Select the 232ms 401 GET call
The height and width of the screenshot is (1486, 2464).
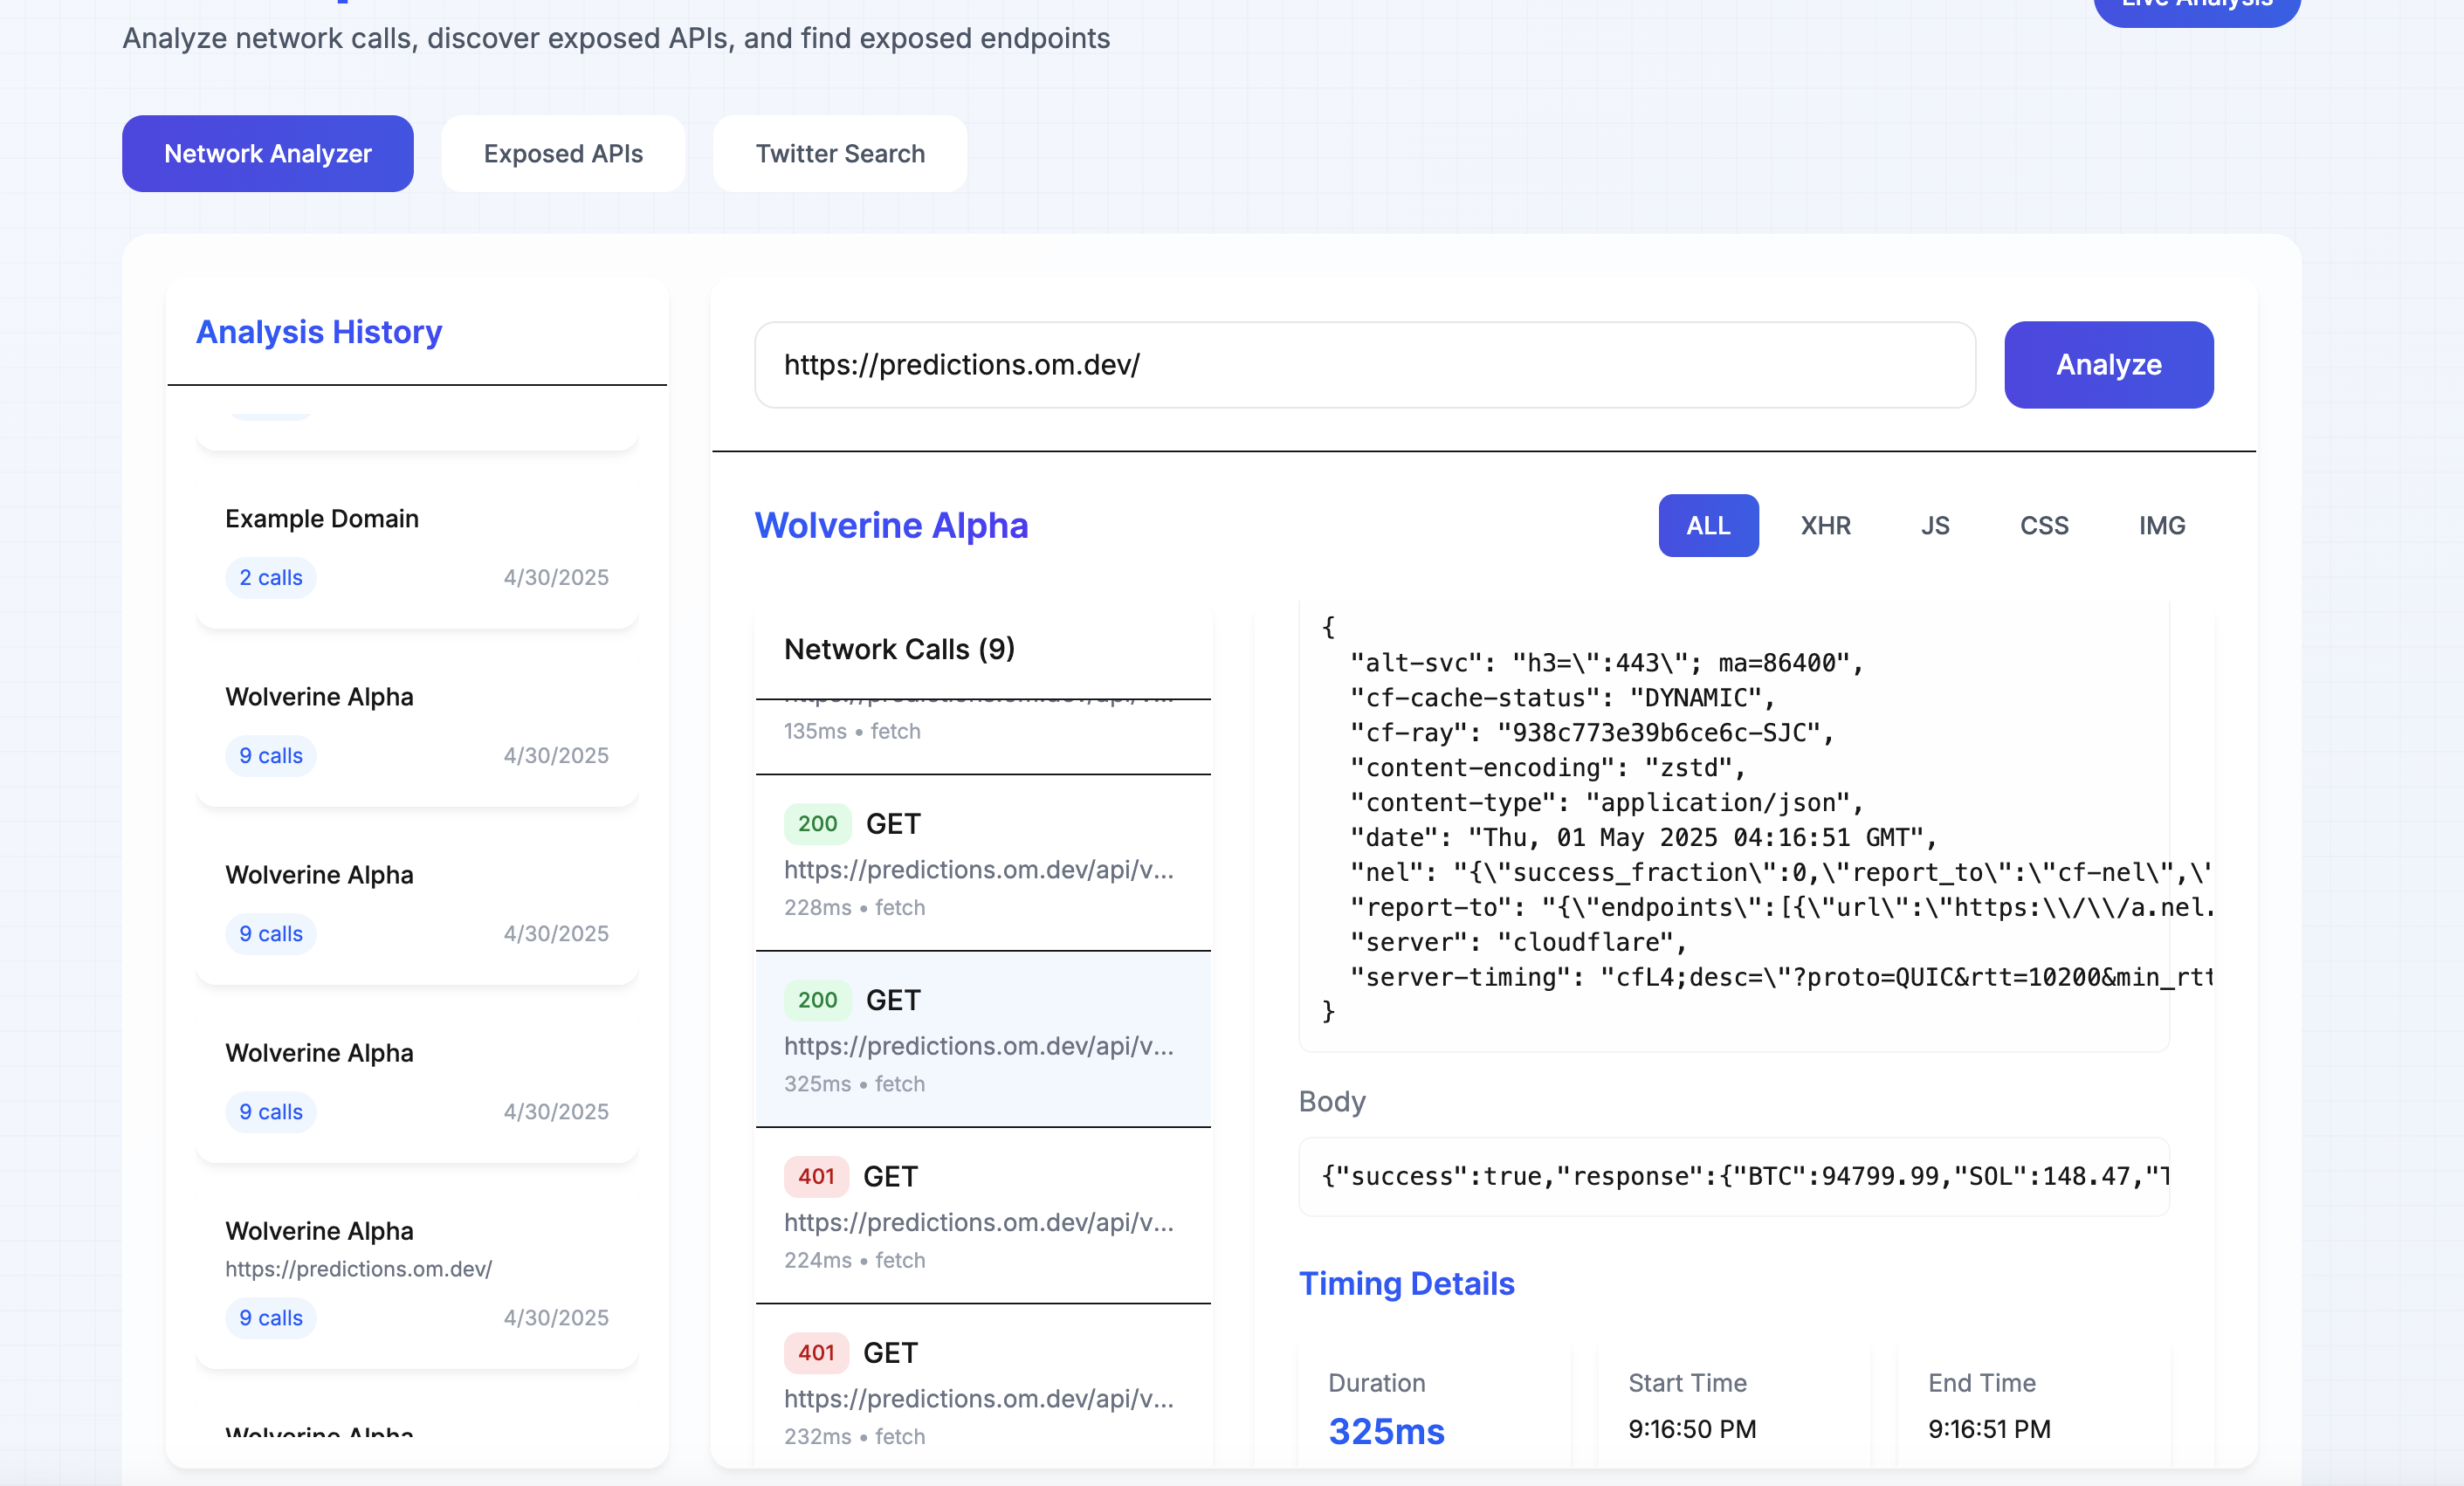[x=982, y=1390]
